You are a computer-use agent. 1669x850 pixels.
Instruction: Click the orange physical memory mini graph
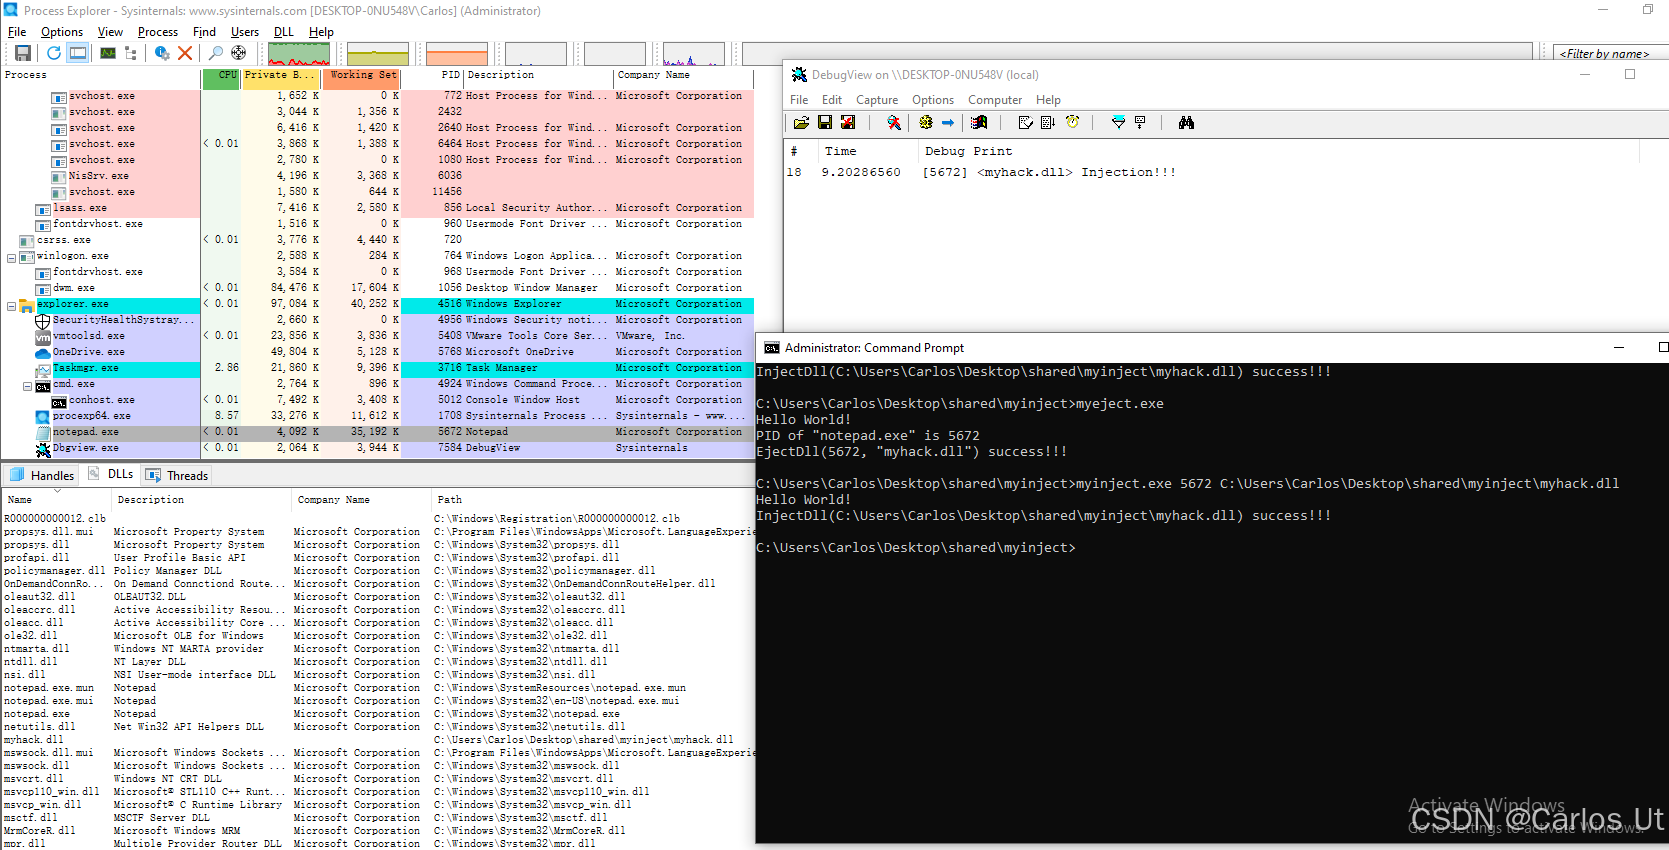coord(457,54)
